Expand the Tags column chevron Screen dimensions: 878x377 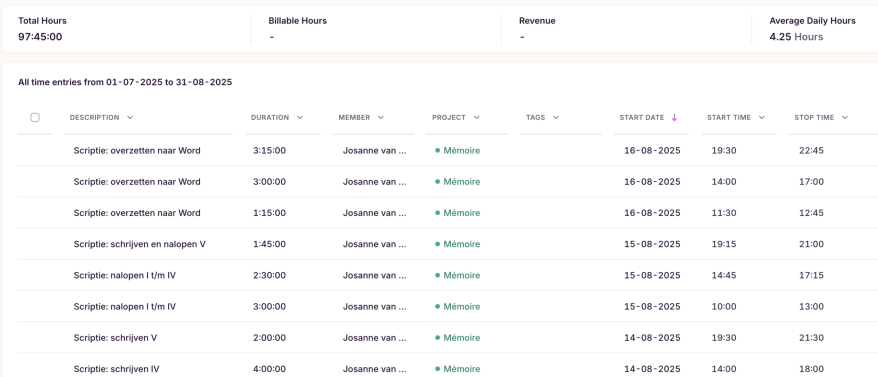coord(556,118)
